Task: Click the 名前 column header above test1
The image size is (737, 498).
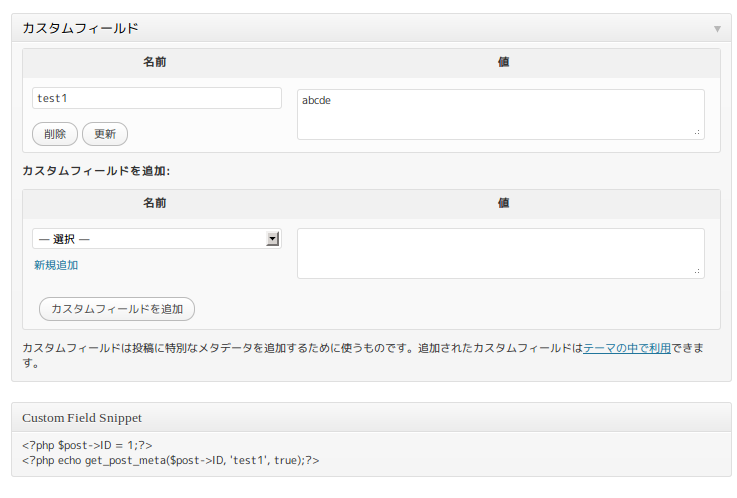Action: point(154,62)
